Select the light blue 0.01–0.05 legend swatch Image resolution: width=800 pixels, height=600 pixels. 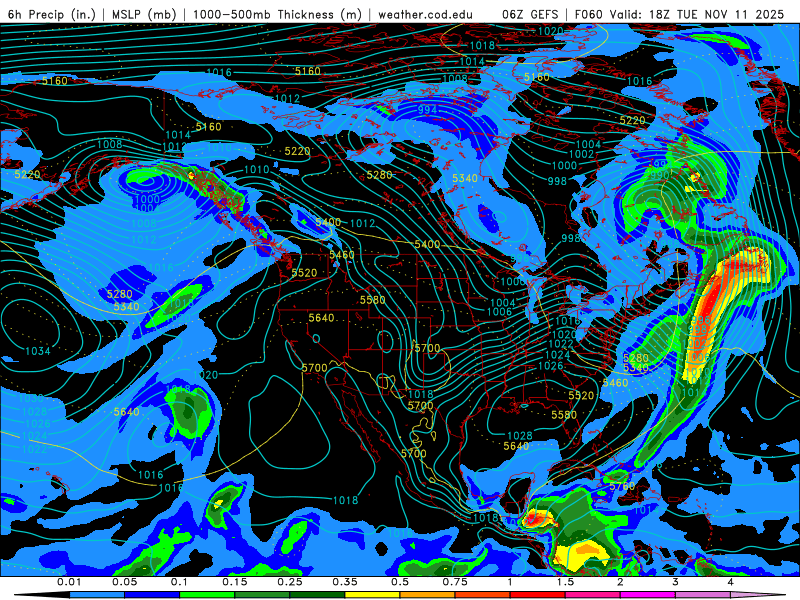coord(97,595)
